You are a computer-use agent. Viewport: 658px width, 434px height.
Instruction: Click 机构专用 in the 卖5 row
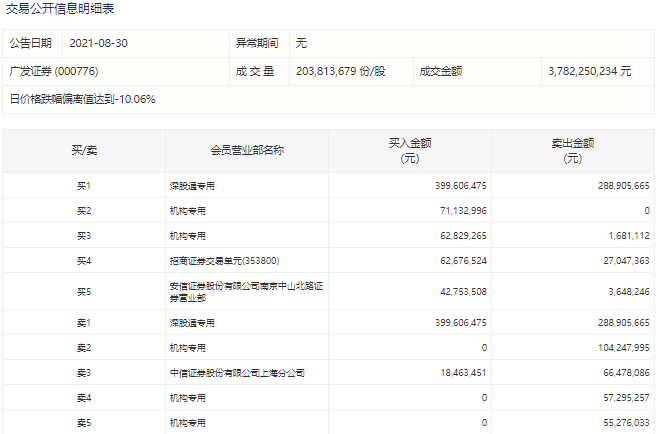[188, 423]
